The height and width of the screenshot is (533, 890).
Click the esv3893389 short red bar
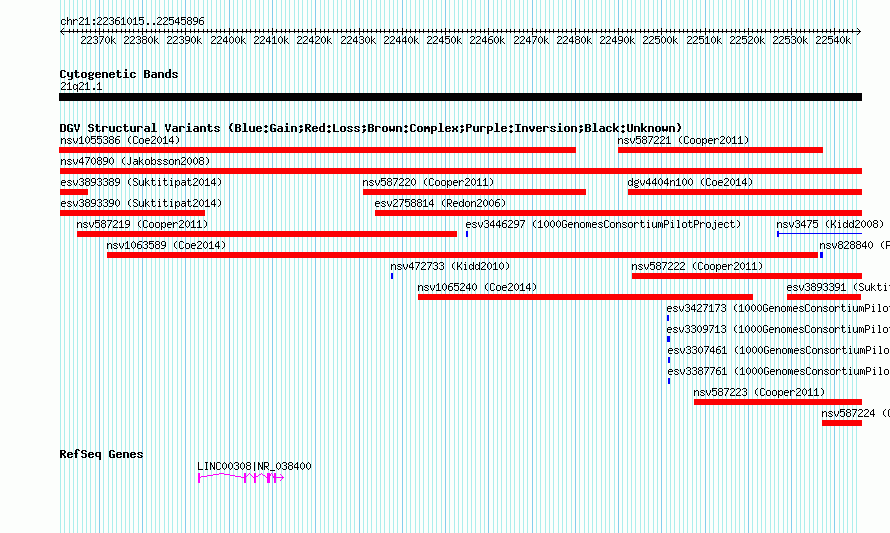pyautogui.click(x=74, y=192)
